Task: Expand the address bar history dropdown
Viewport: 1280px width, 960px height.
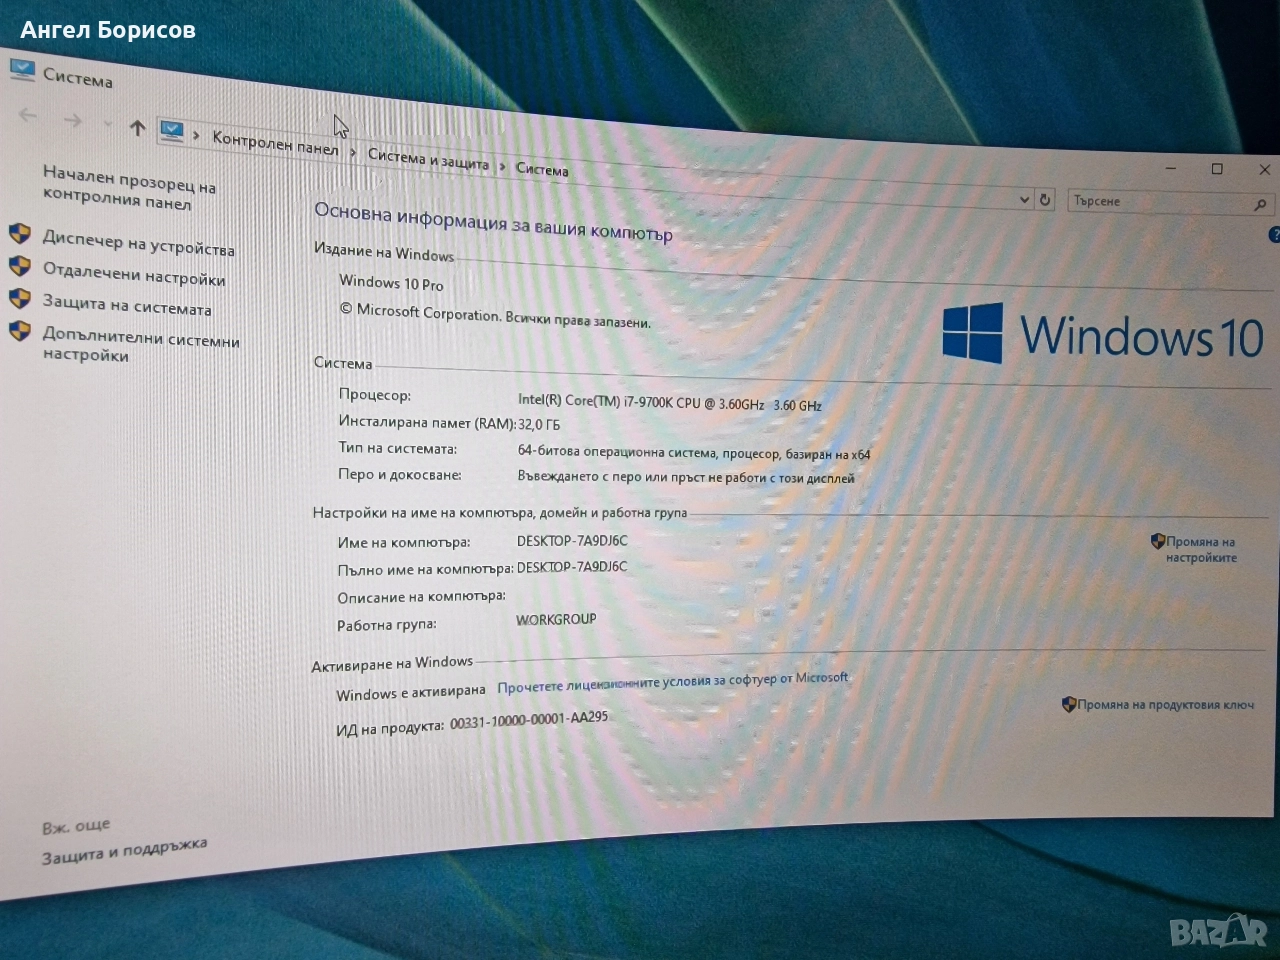Action: 1024,199
